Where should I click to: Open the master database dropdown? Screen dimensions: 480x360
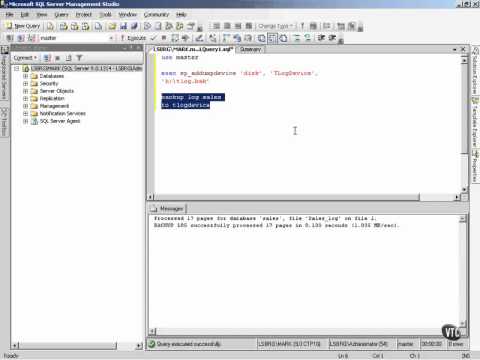tap(111, 38)
